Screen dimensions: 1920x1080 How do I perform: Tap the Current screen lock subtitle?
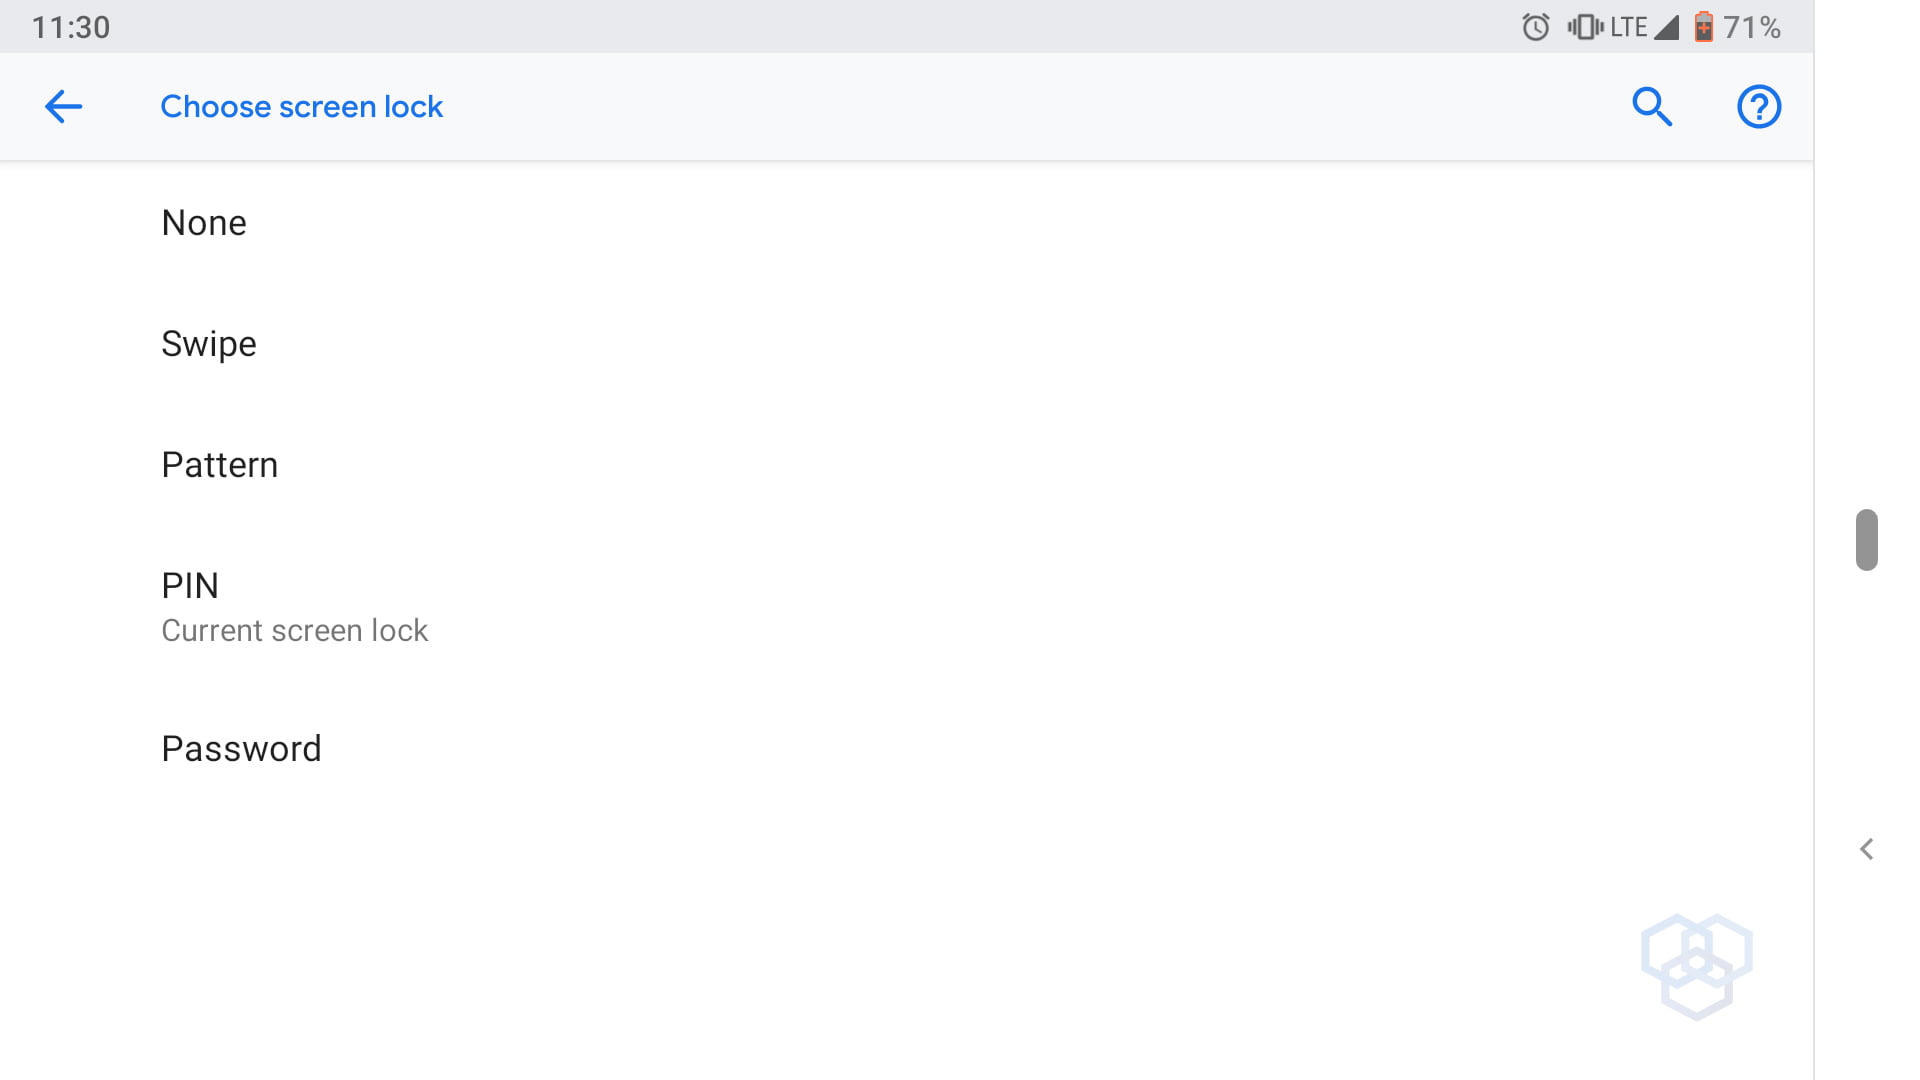[x=294, y=631]
